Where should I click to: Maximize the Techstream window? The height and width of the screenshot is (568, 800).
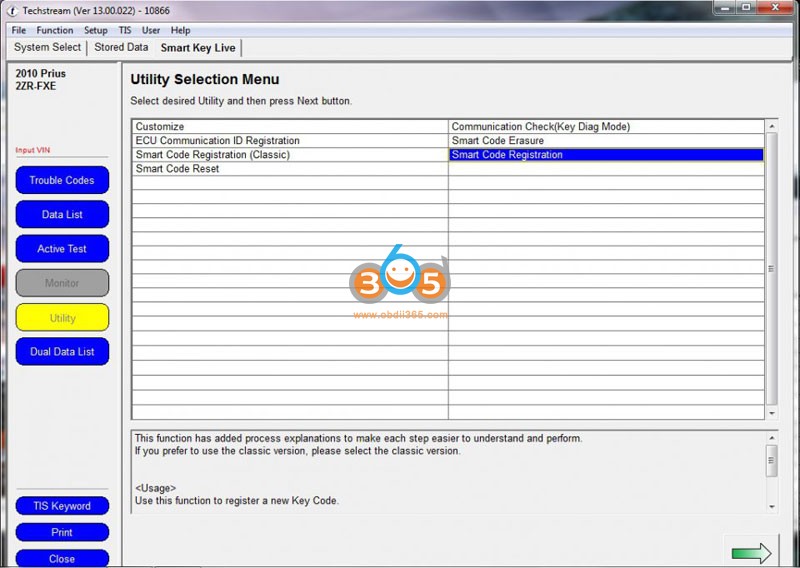coord(746,8)
